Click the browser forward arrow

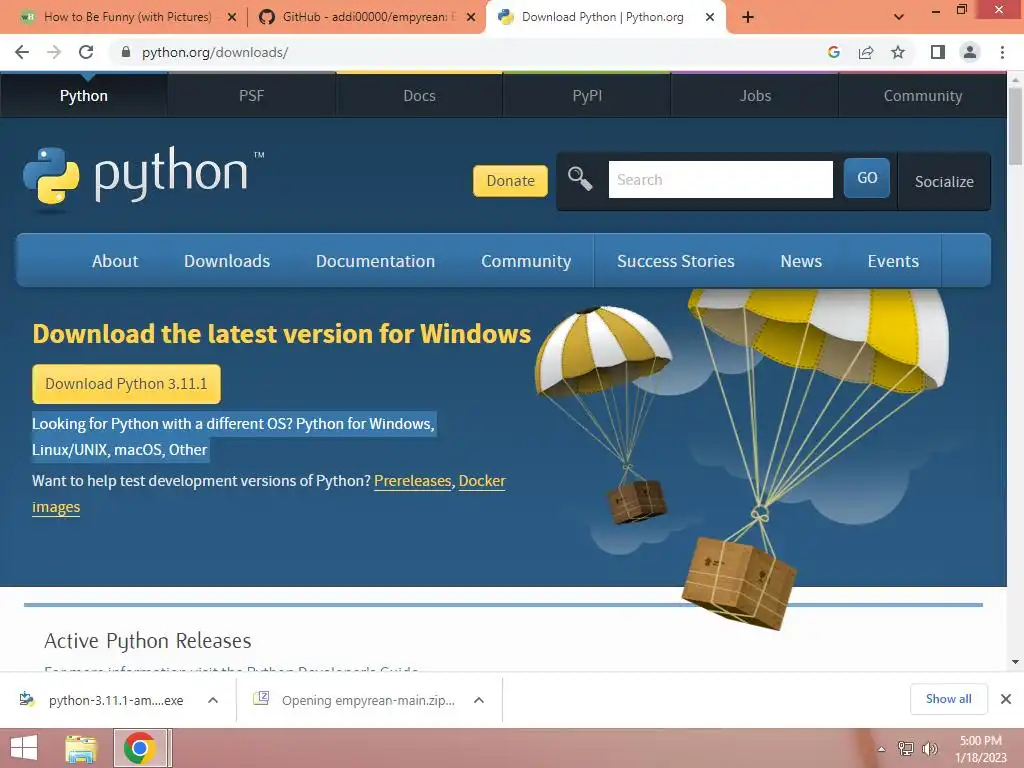(x=54, y=52)
